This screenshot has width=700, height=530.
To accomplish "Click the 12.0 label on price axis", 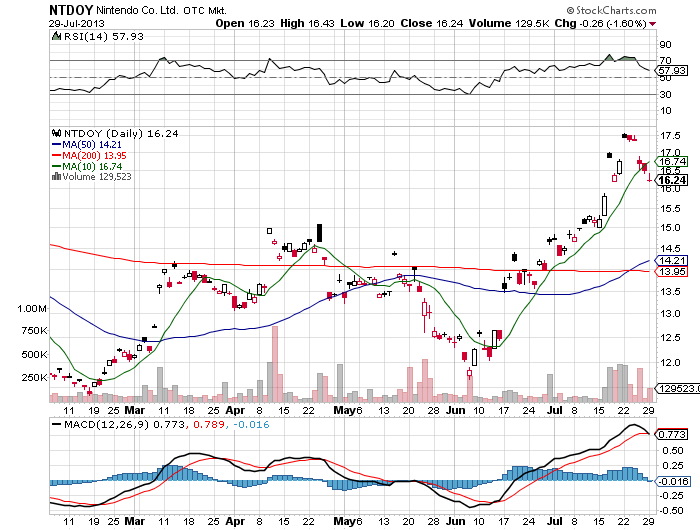I will point(671,363).
